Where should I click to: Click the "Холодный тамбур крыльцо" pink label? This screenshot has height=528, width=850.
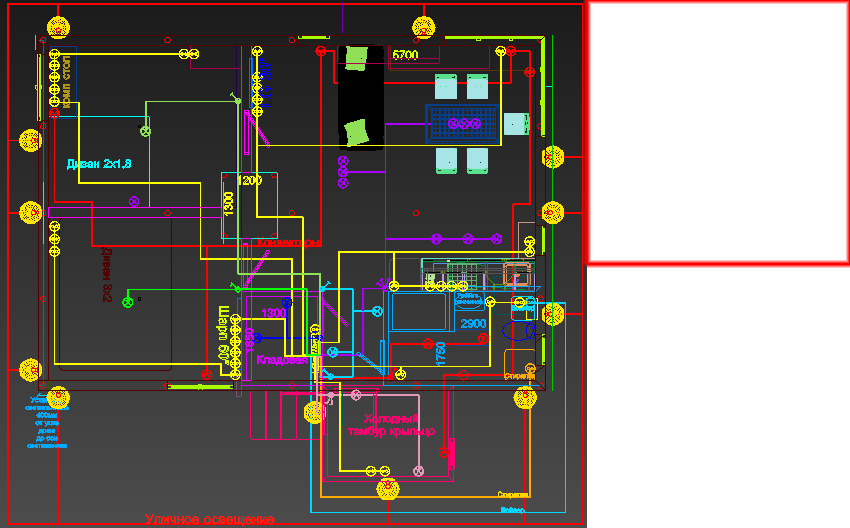pyautogui.click(x=390, y=425)
